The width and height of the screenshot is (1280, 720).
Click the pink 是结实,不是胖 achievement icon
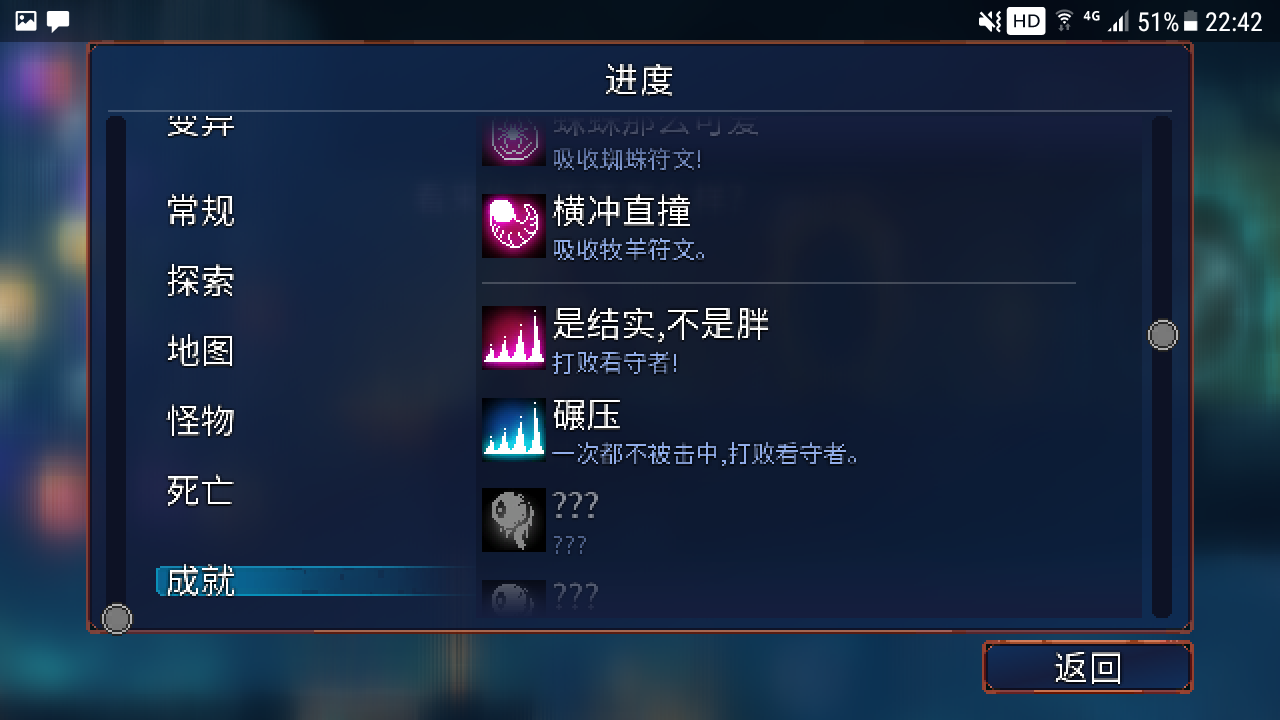(514, 338)
